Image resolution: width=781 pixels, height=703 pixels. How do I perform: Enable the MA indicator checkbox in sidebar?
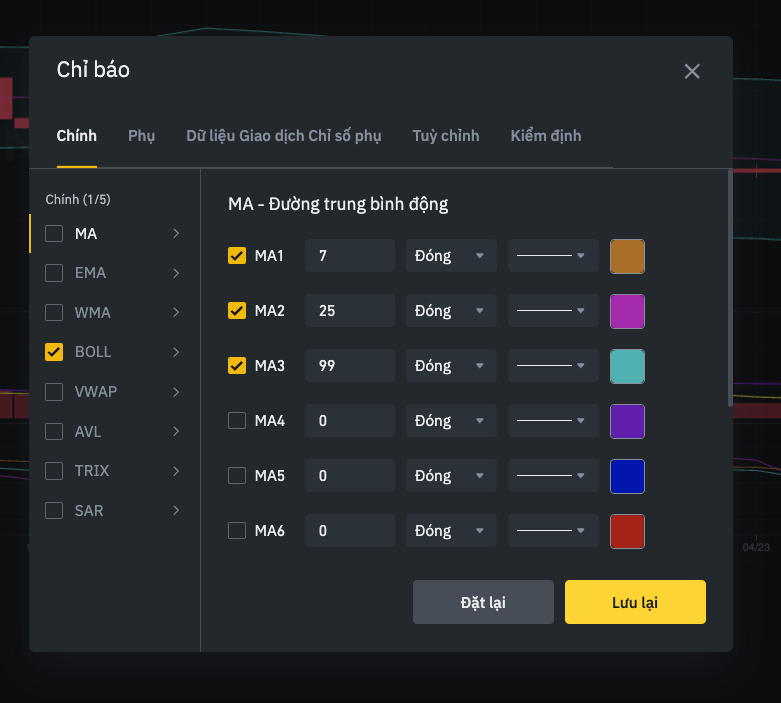(54, 234)
